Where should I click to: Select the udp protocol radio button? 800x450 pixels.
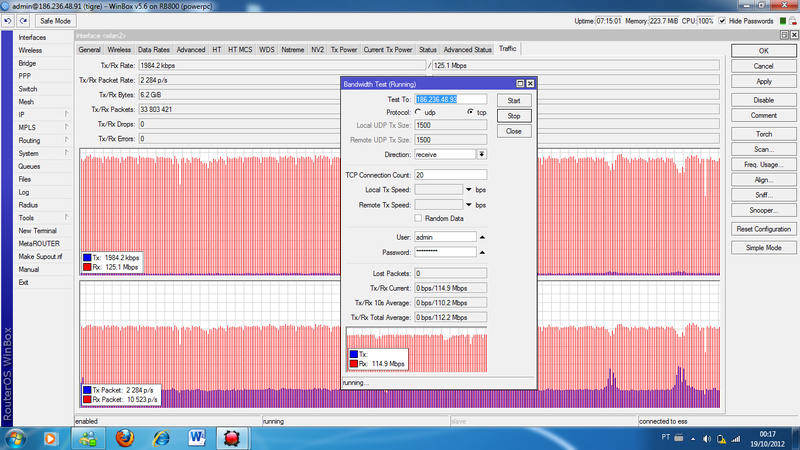click(418, 112)
